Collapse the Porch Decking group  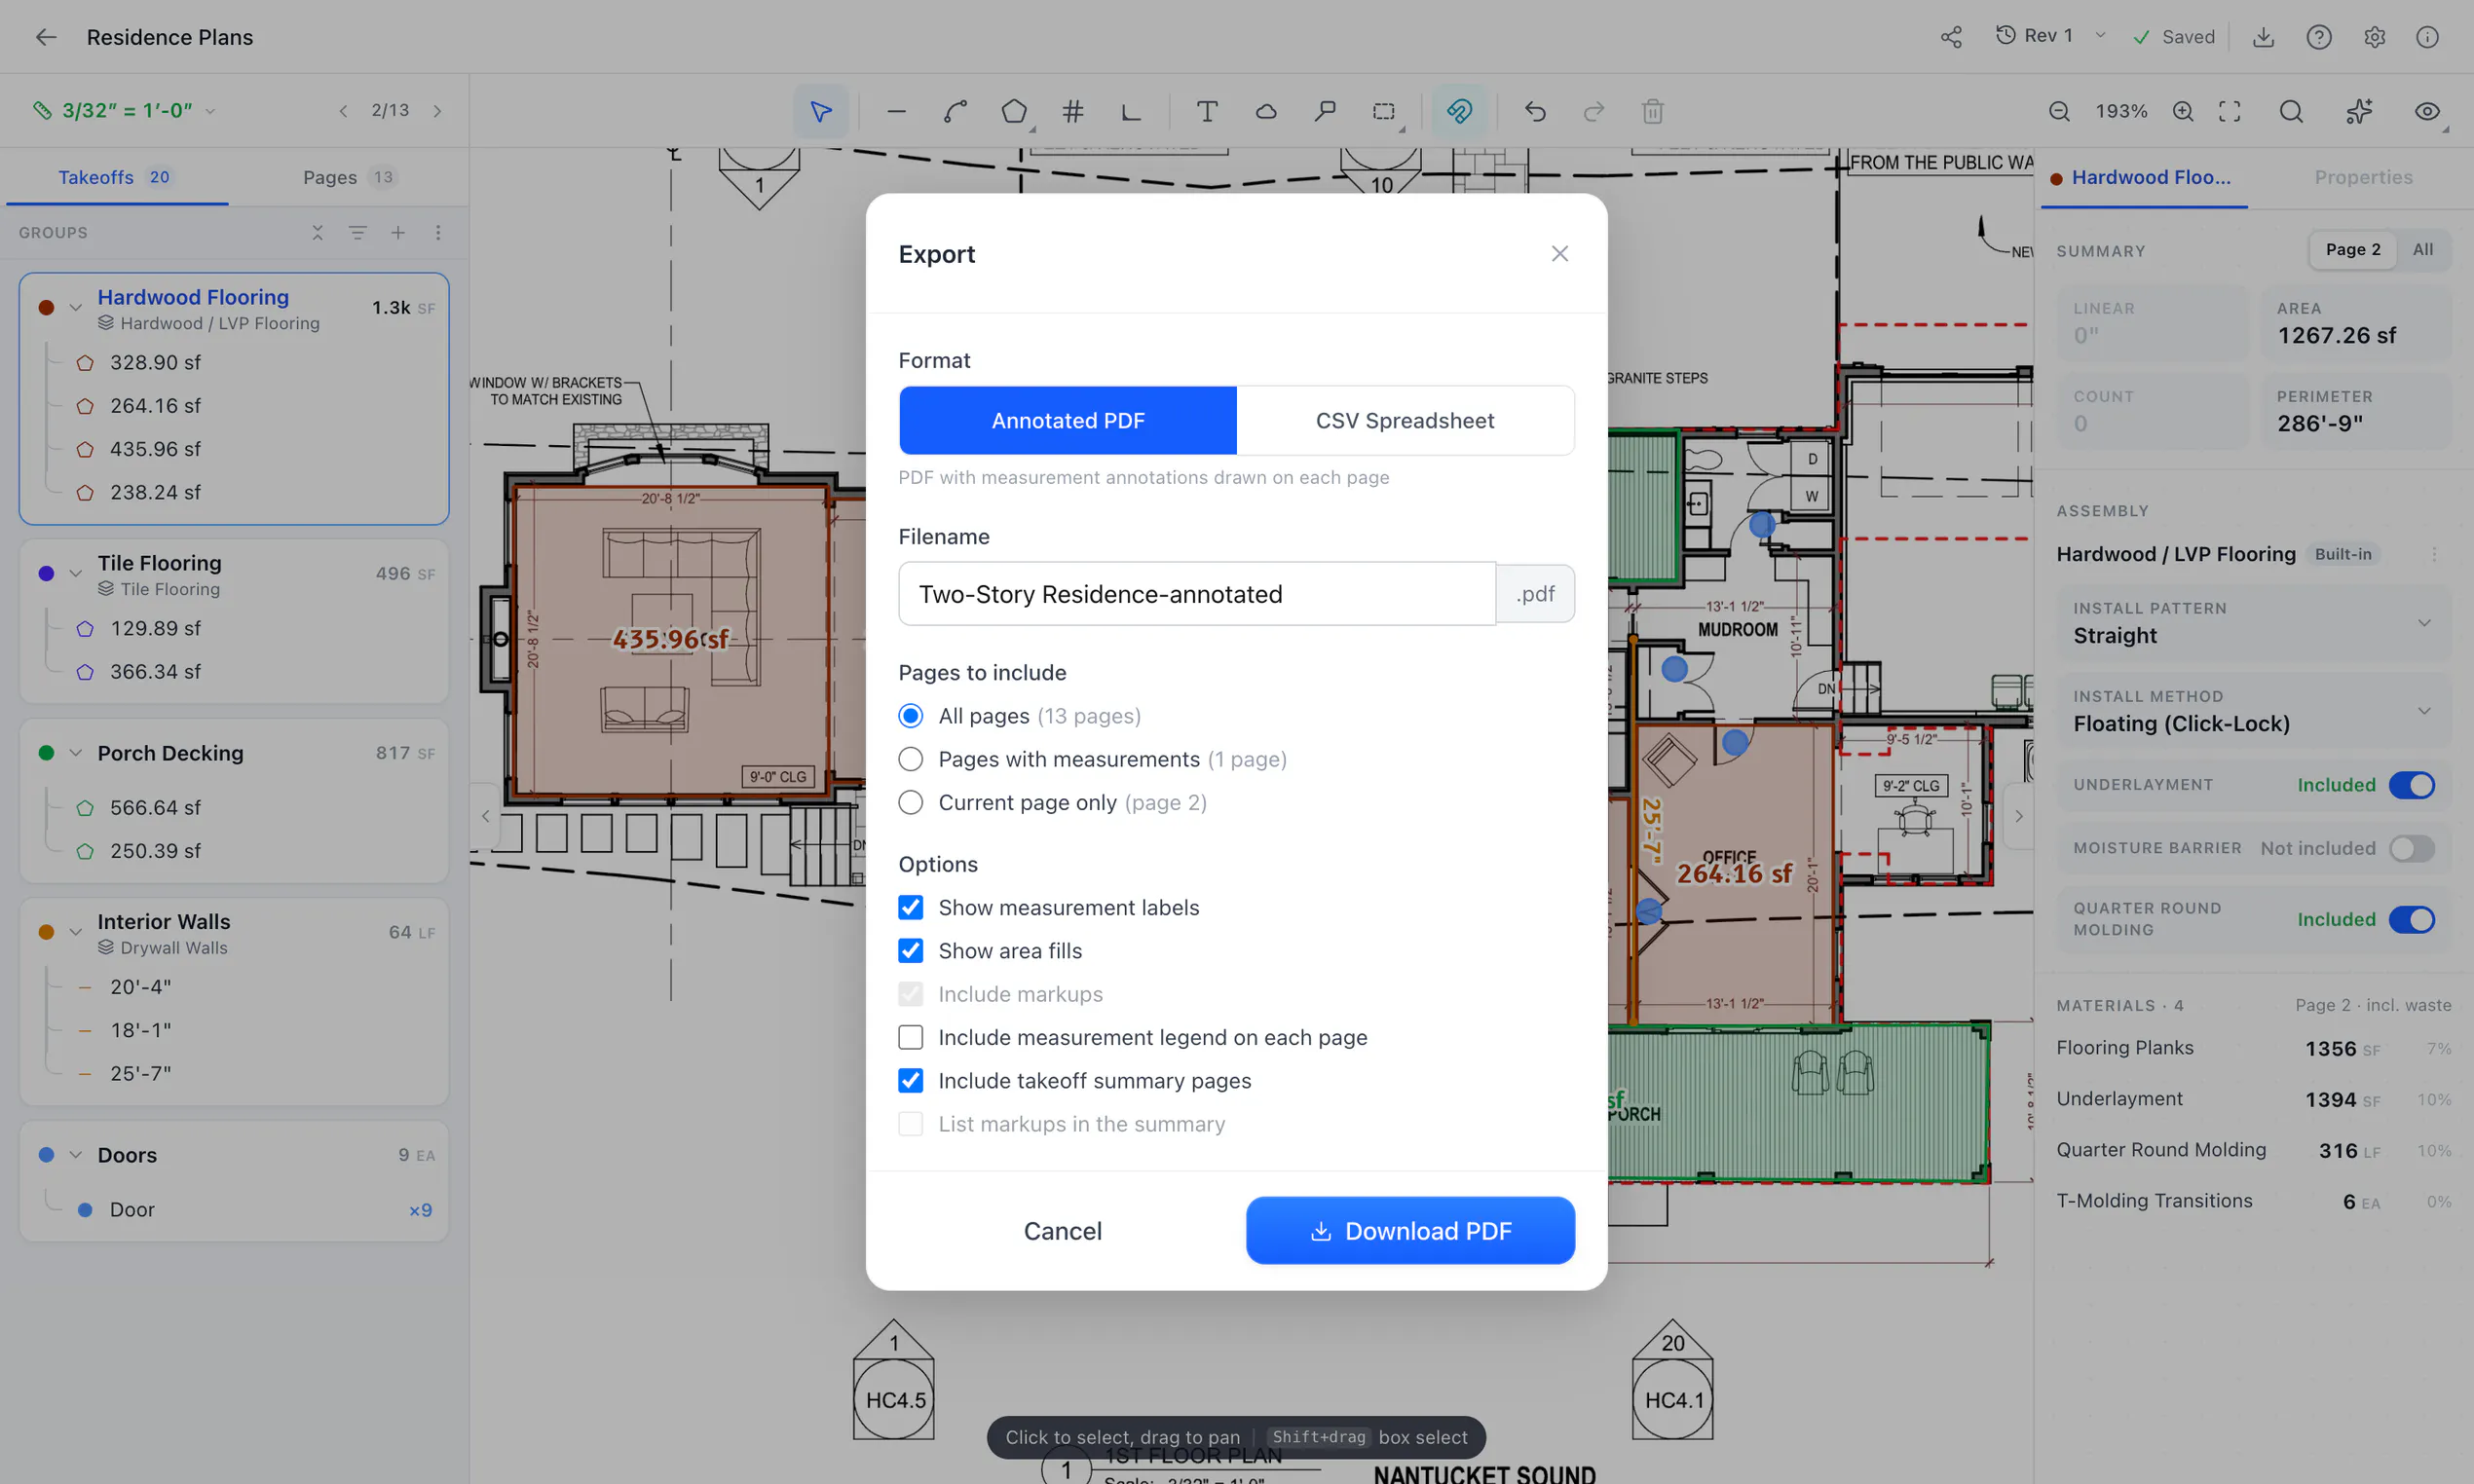click(75, 753)
